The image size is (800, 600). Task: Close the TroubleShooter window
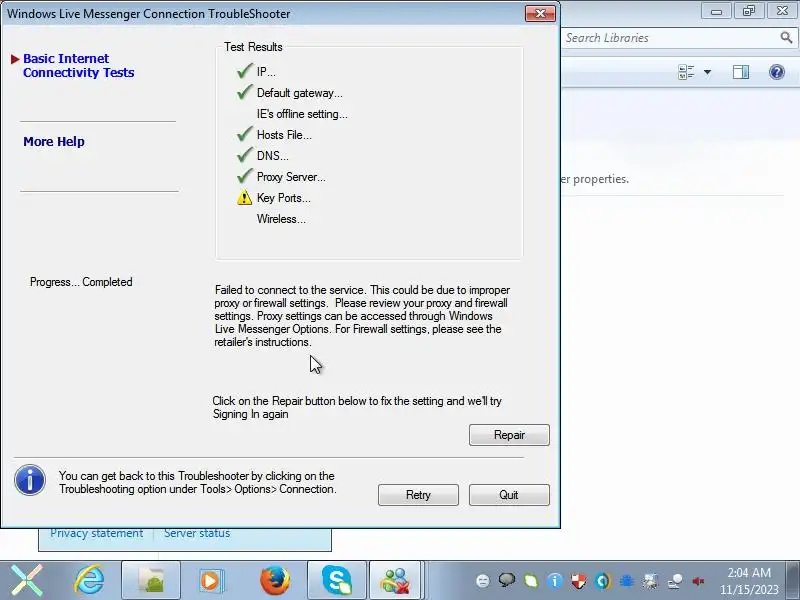(540, 13)
